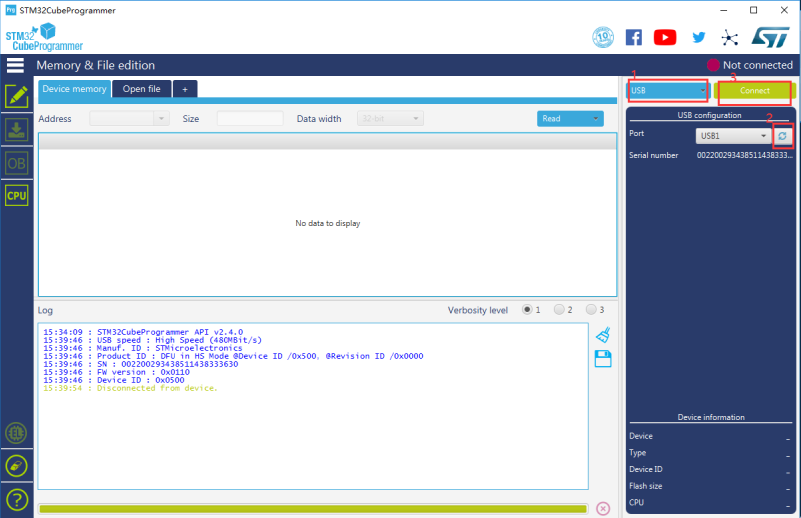Open the ST community network icon

pos(729,37)
